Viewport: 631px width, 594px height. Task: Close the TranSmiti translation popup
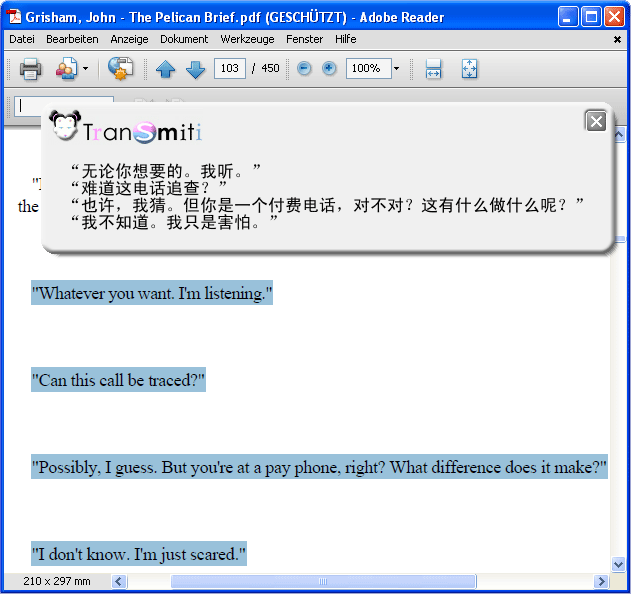pos(596,121)
